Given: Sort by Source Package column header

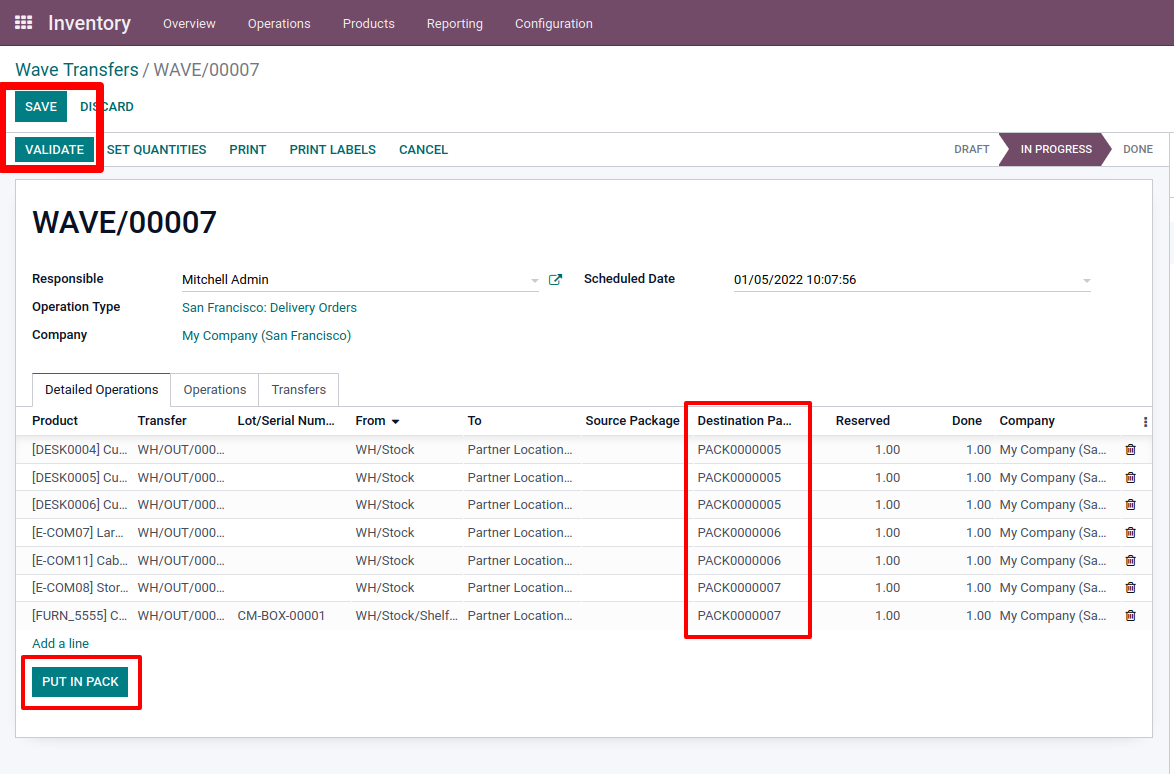Looking at the screenshot, I should click(633, 421).
